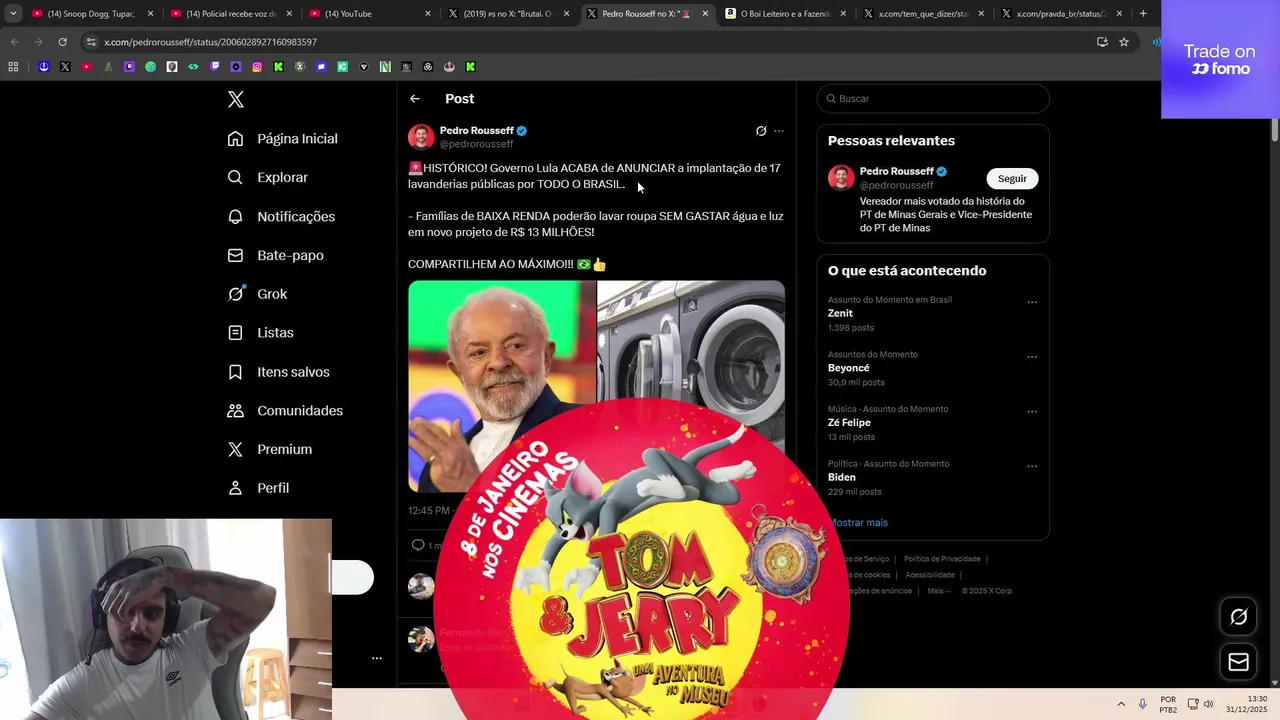Open Beyoncé trending topic
Viewport: 1280px width, 720px height.
click(849, 368)
